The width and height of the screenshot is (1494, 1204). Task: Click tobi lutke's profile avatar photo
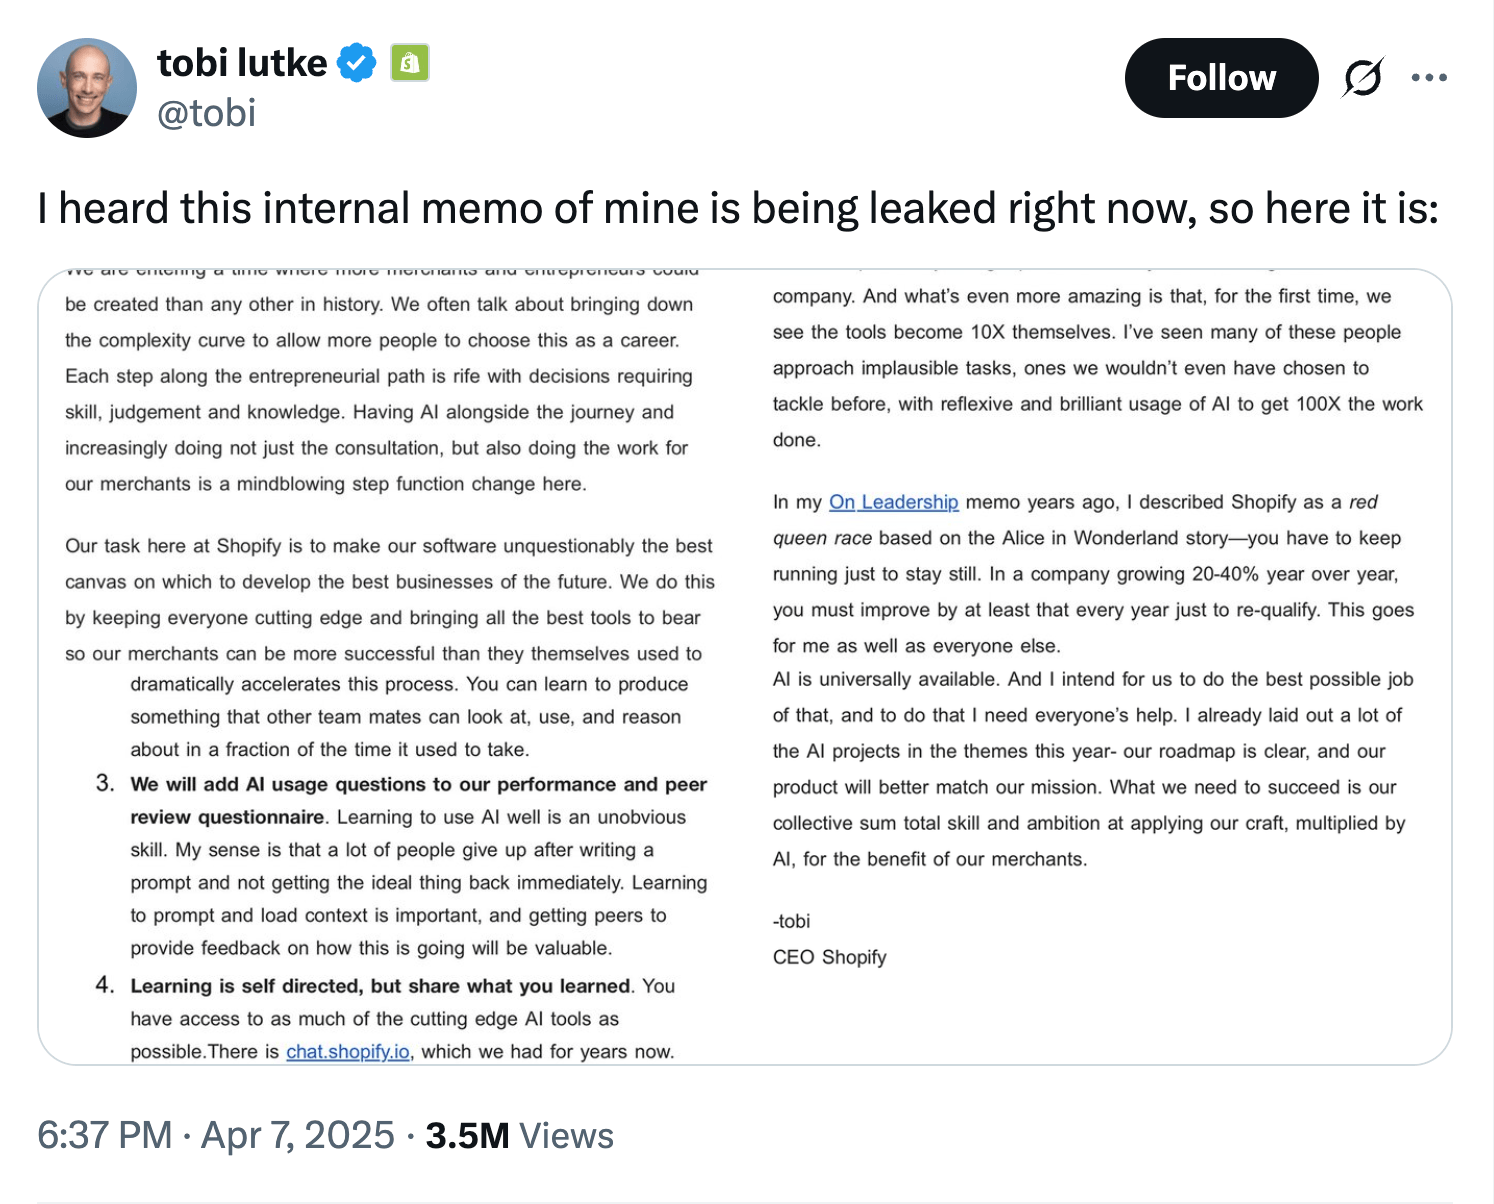pos(87,88)
